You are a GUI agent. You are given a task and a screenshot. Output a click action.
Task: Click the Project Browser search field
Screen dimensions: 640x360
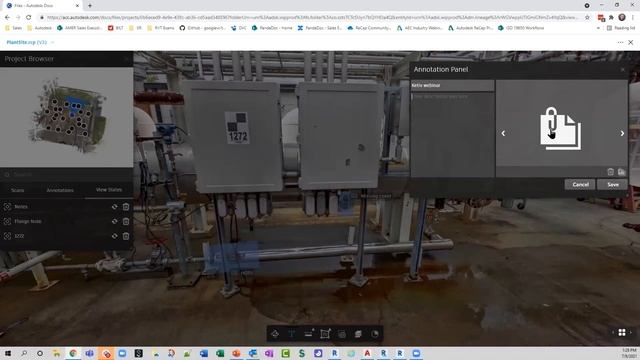pyautogui.click(x=67, y=174)
